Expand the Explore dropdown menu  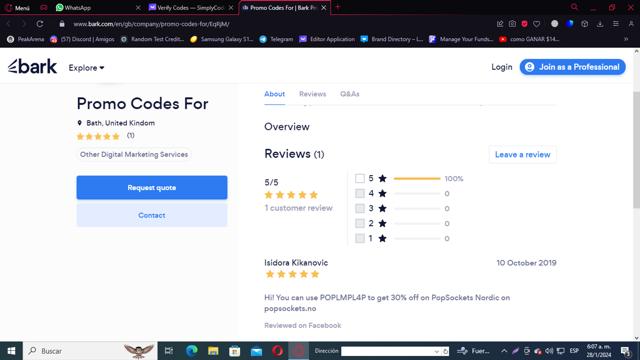click(x=86, y=68)
